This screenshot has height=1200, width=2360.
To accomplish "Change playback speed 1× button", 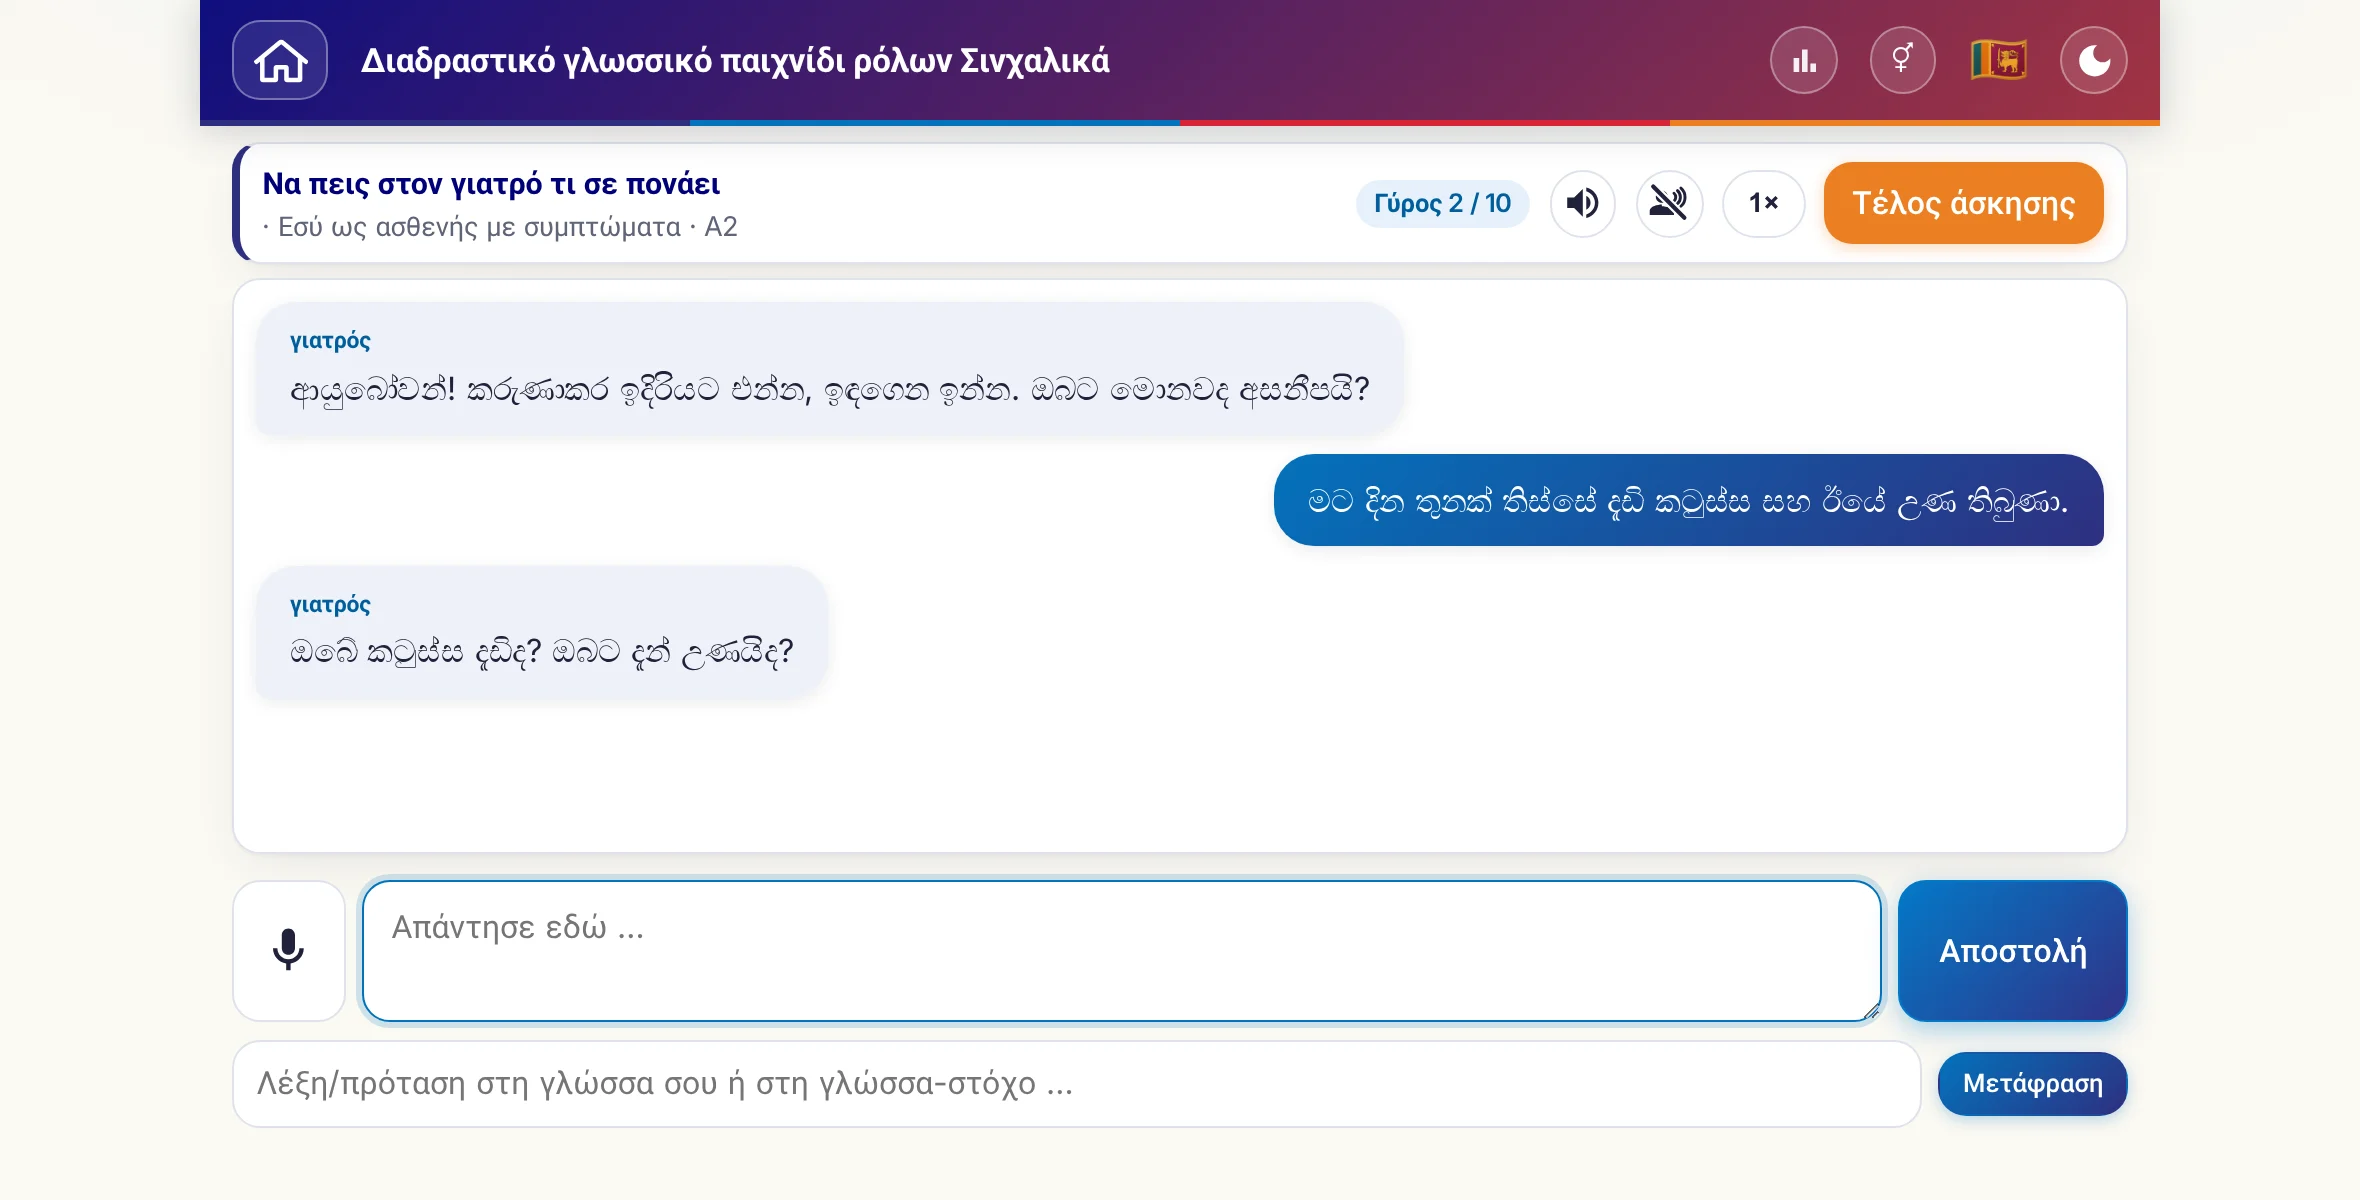I will [x=1763, y=204].
